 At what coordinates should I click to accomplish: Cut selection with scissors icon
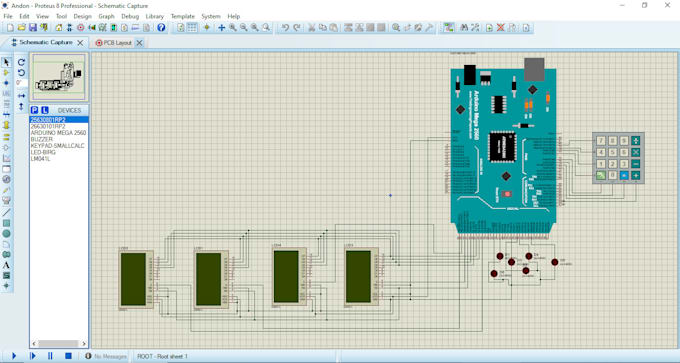(311, 28)
